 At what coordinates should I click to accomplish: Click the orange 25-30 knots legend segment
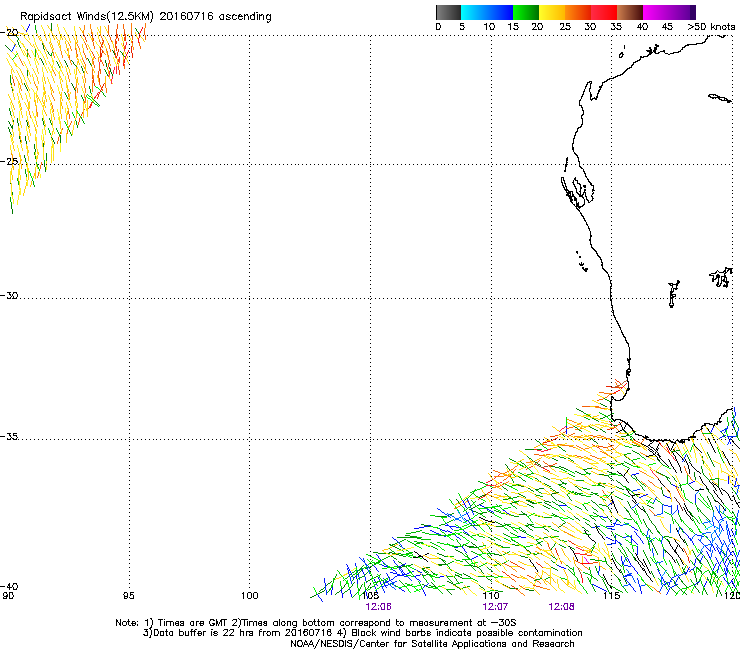coord(578,12)
